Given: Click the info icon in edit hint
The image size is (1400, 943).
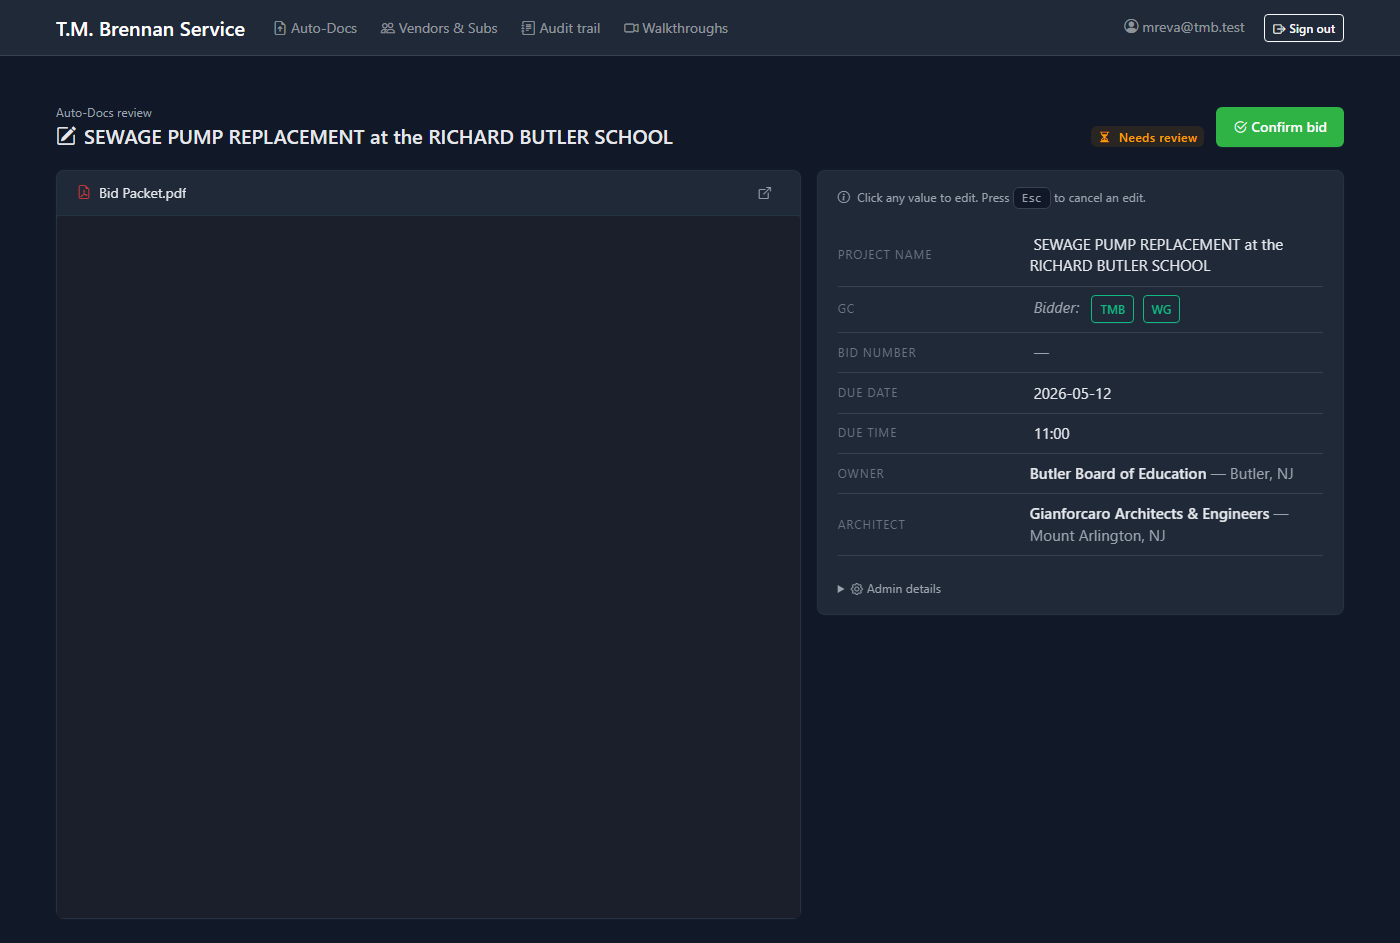Looking at the screenshot, I should 844,198.
